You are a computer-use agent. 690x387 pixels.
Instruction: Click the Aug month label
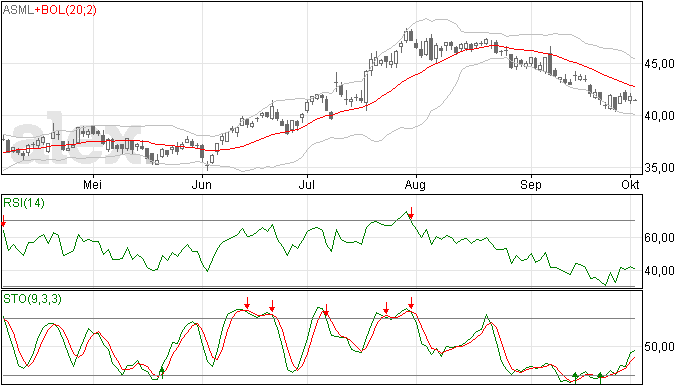coord(415,185)
